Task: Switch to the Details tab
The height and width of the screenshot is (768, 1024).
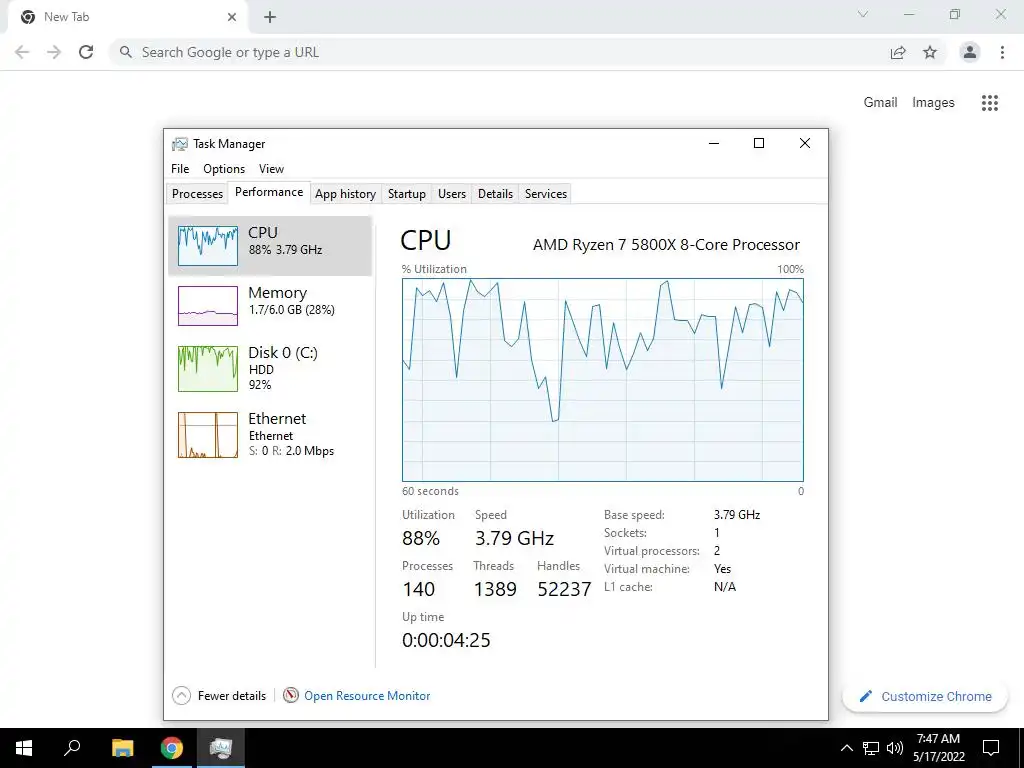Action: (495, 194)
